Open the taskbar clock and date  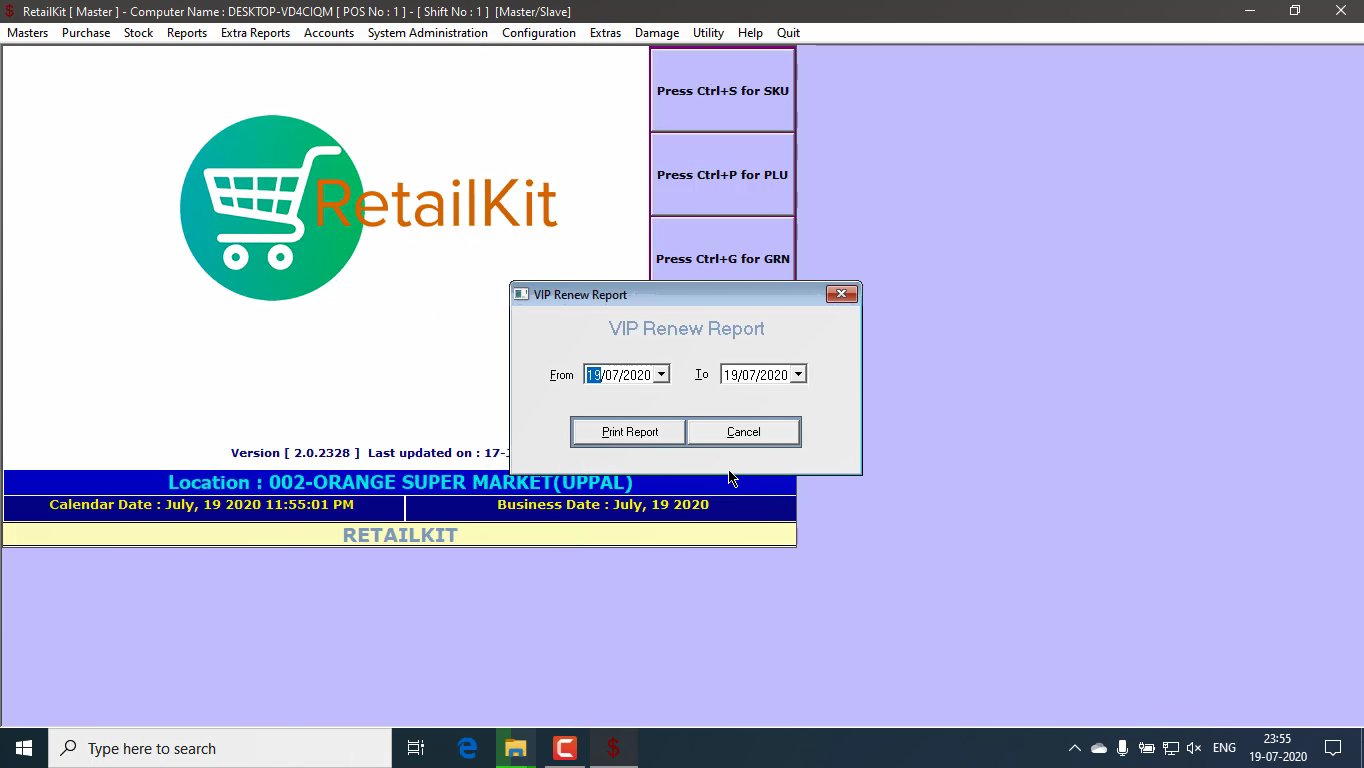click(x=1277, y=748)
